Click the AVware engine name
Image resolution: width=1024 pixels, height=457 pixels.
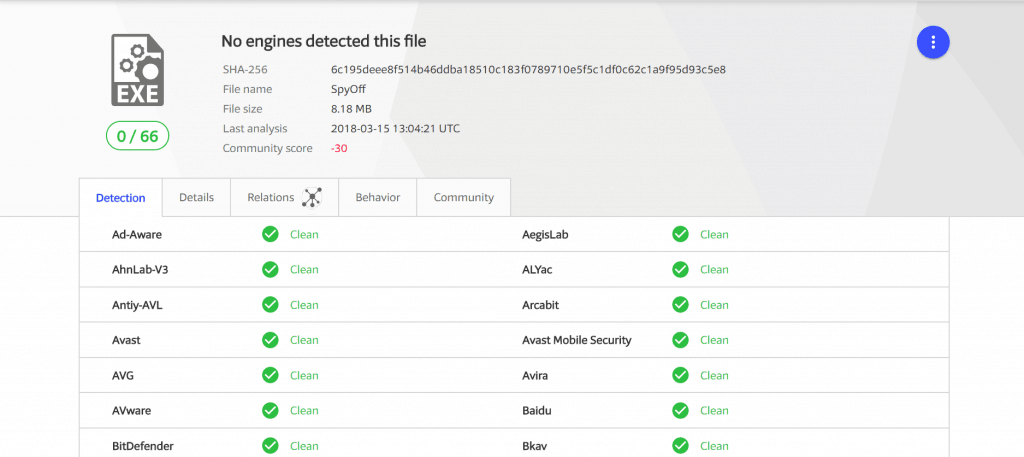click(x=131, y=411)
